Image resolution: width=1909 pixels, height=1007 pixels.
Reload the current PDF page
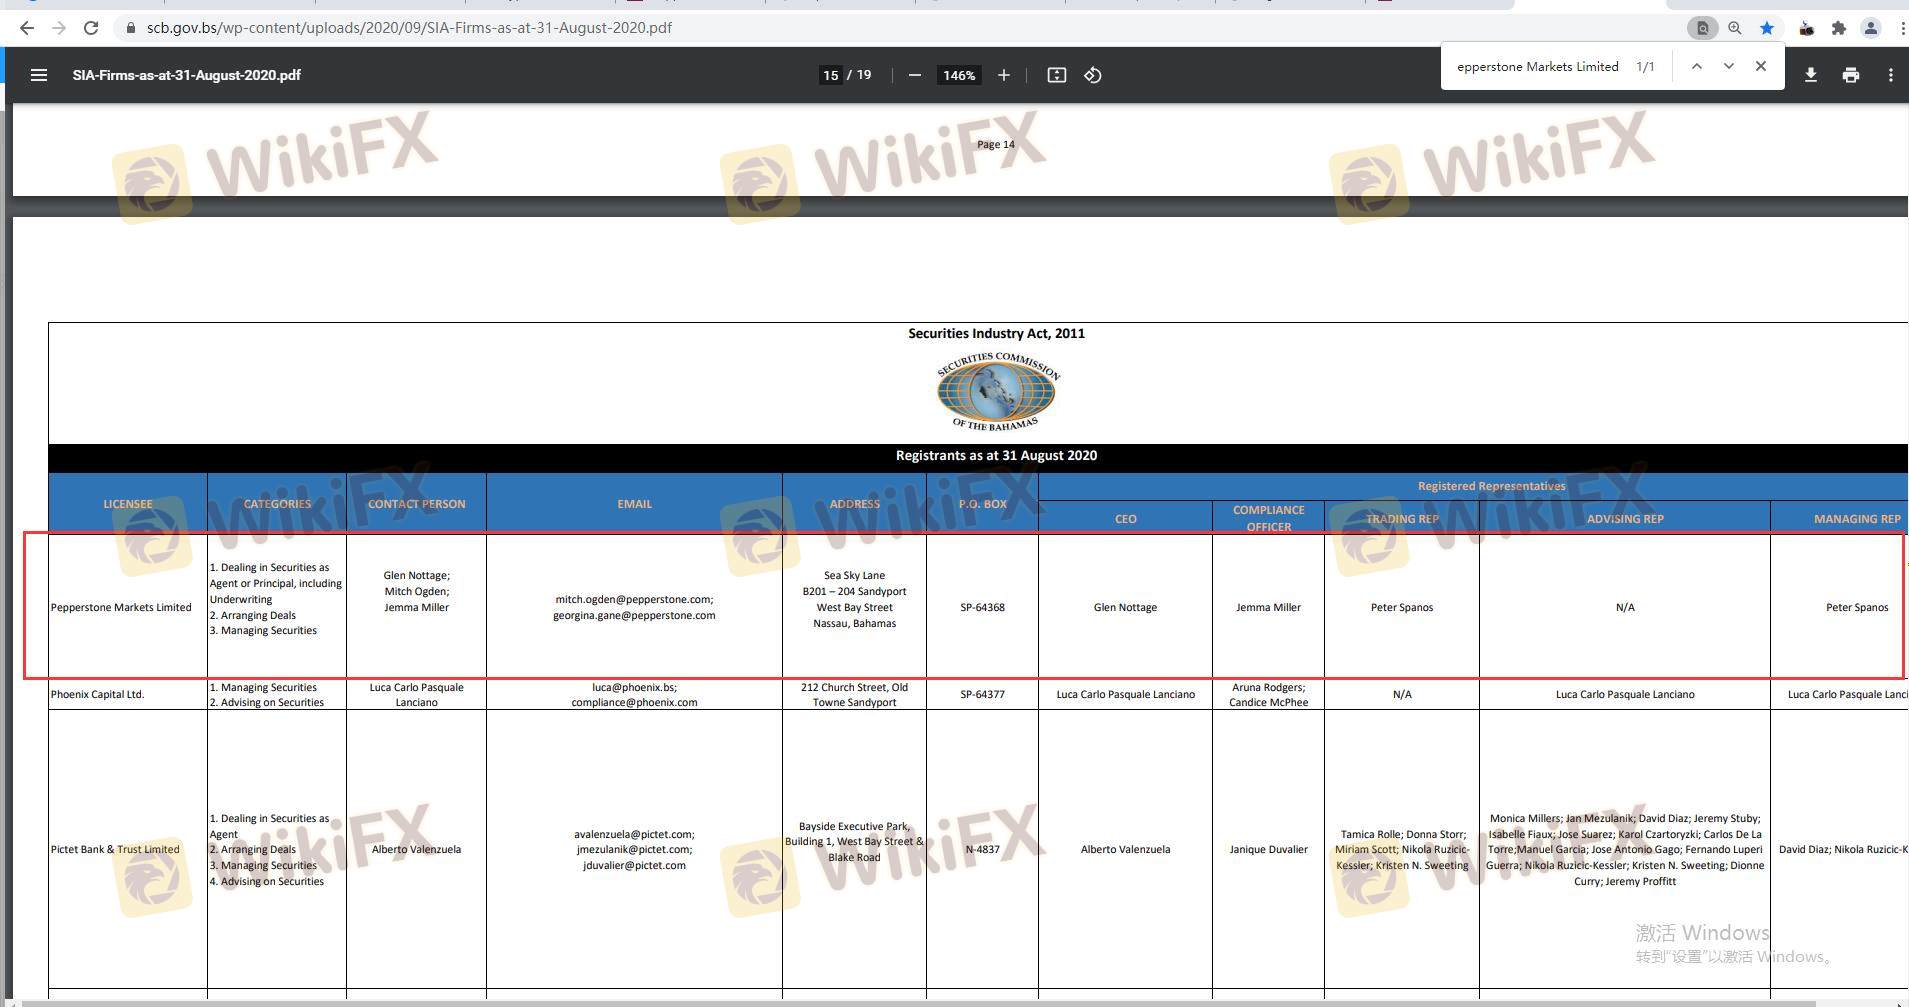[x=91, y=28]
